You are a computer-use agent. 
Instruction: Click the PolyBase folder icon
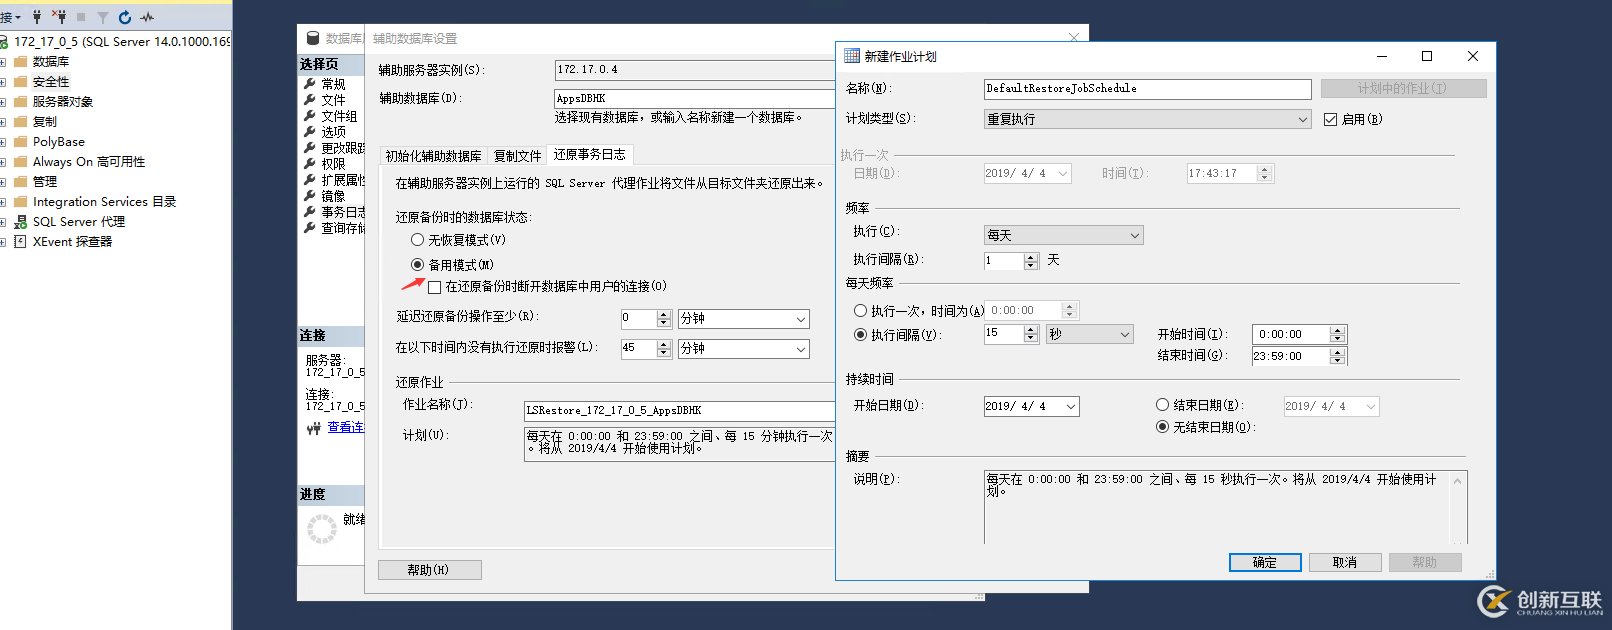[20, 142]
